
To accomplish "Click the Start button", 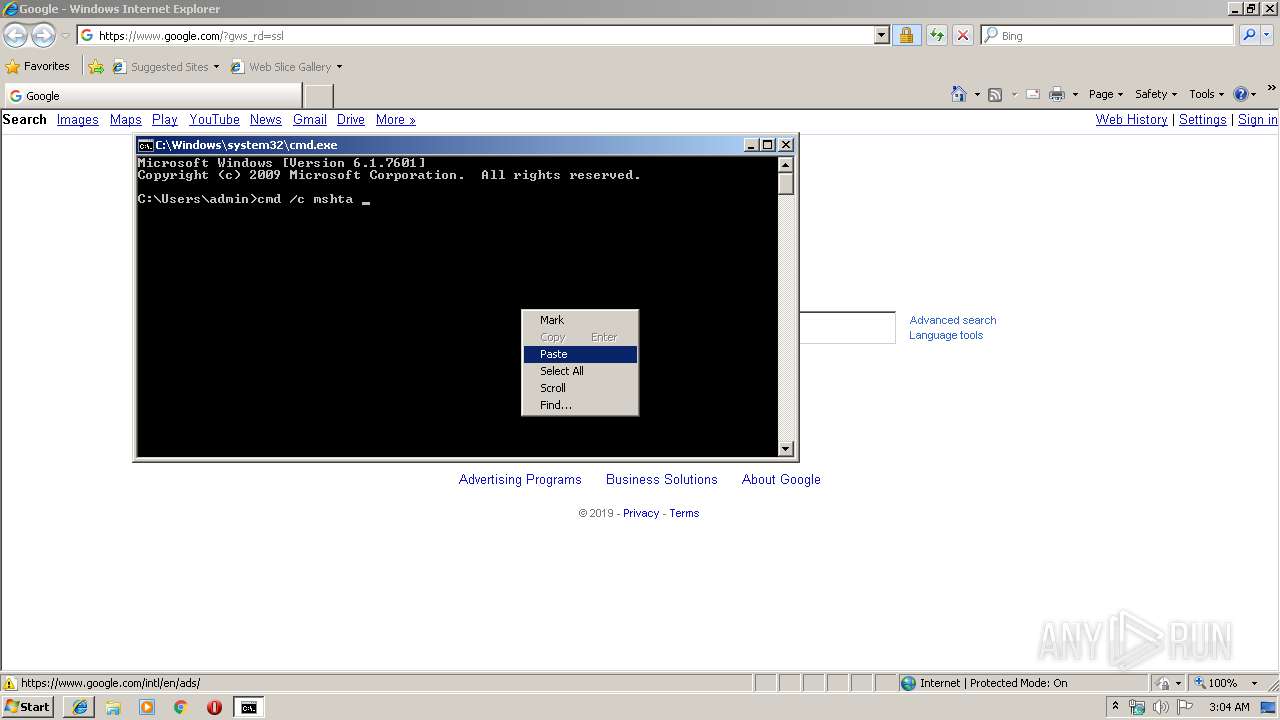I will [x=28, y=707].
